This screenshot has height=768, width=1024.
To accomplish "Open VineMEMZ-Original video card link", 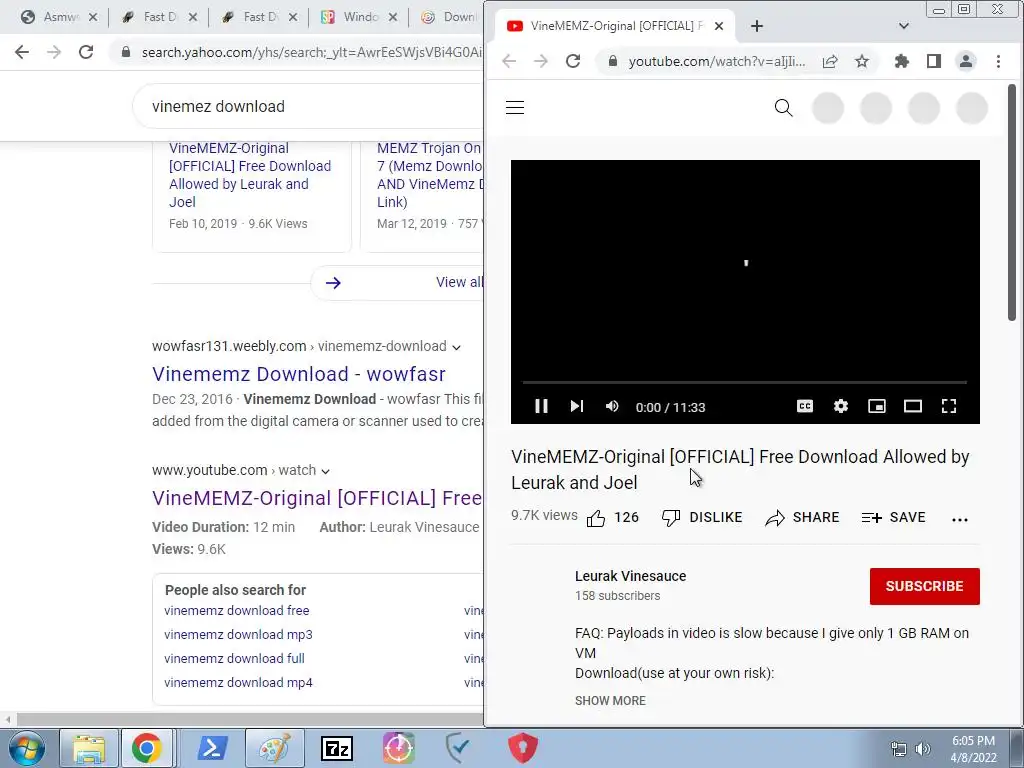I will 249,175.
